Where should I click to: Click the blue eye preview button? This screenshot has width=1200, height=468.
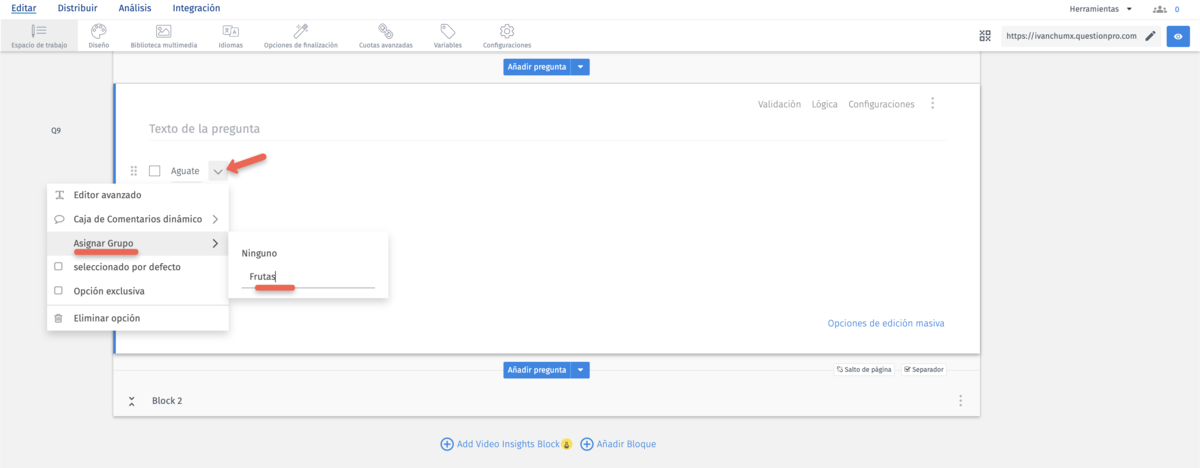point(1178,36)
